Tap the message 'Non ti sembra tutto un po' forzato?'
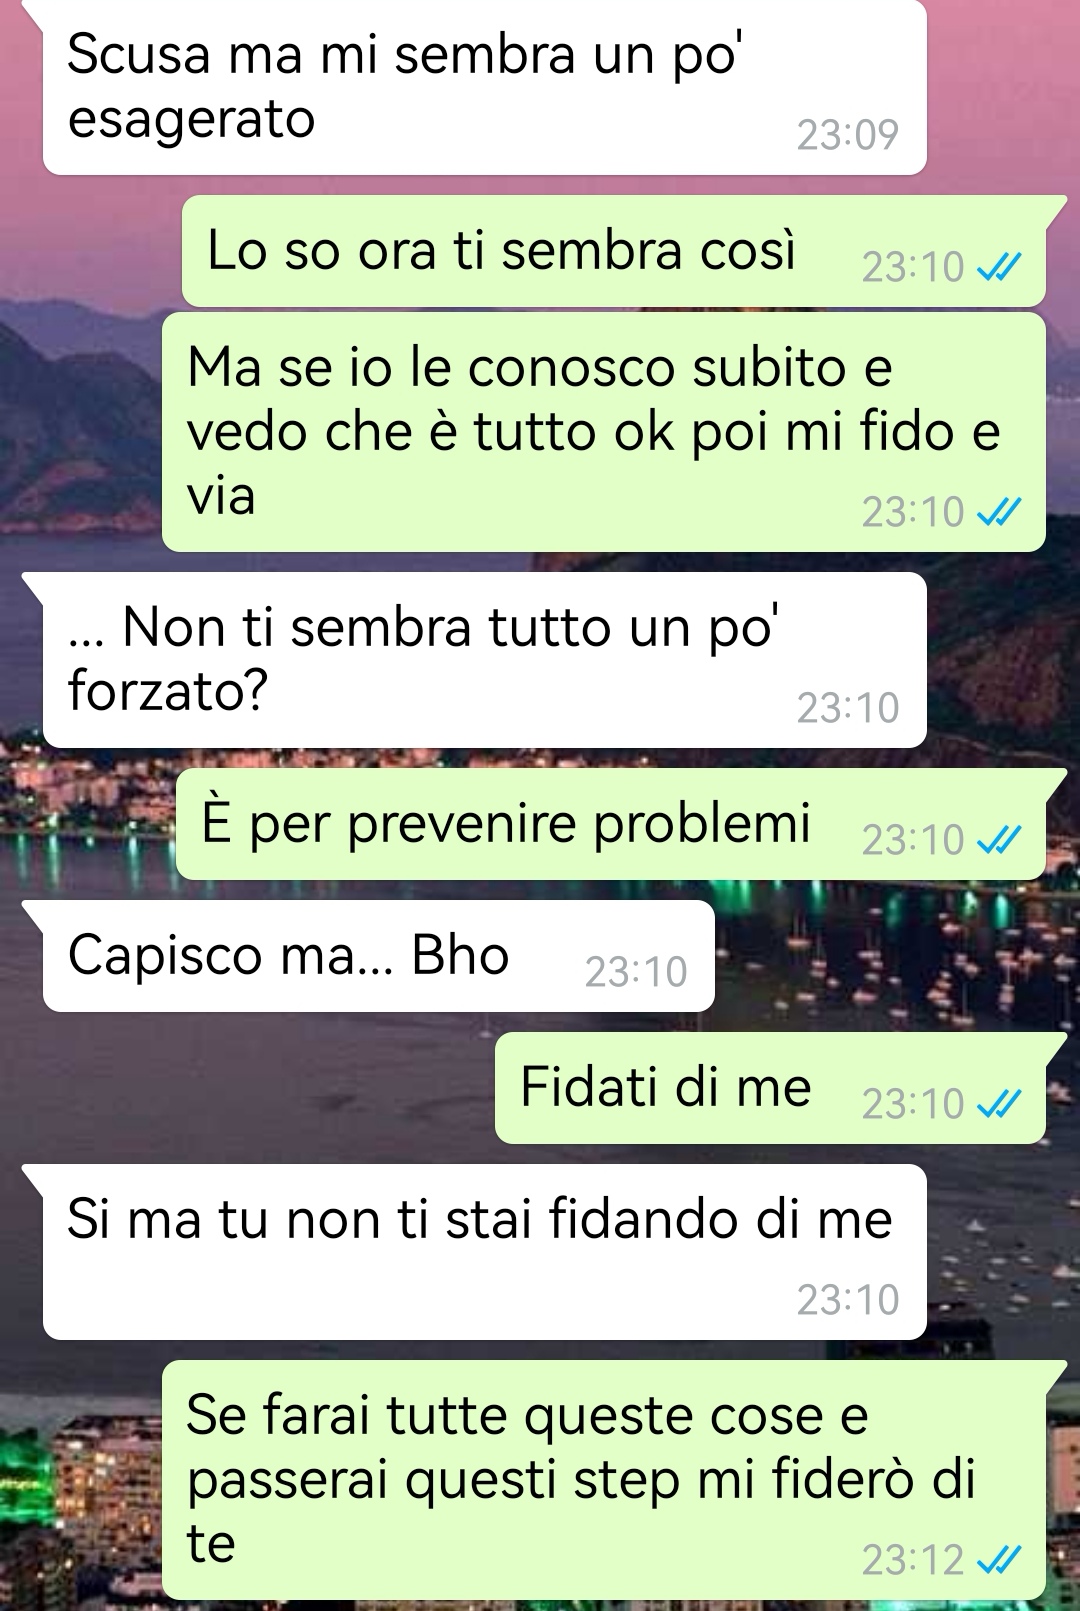Viewport: 1080px width, 1611px height. (484, 660)
